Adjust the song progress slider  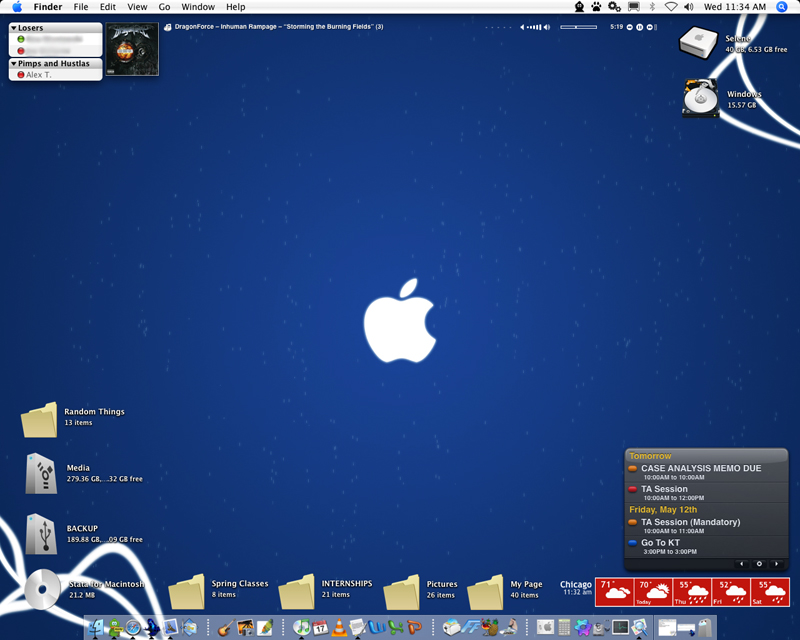point(579,27)
